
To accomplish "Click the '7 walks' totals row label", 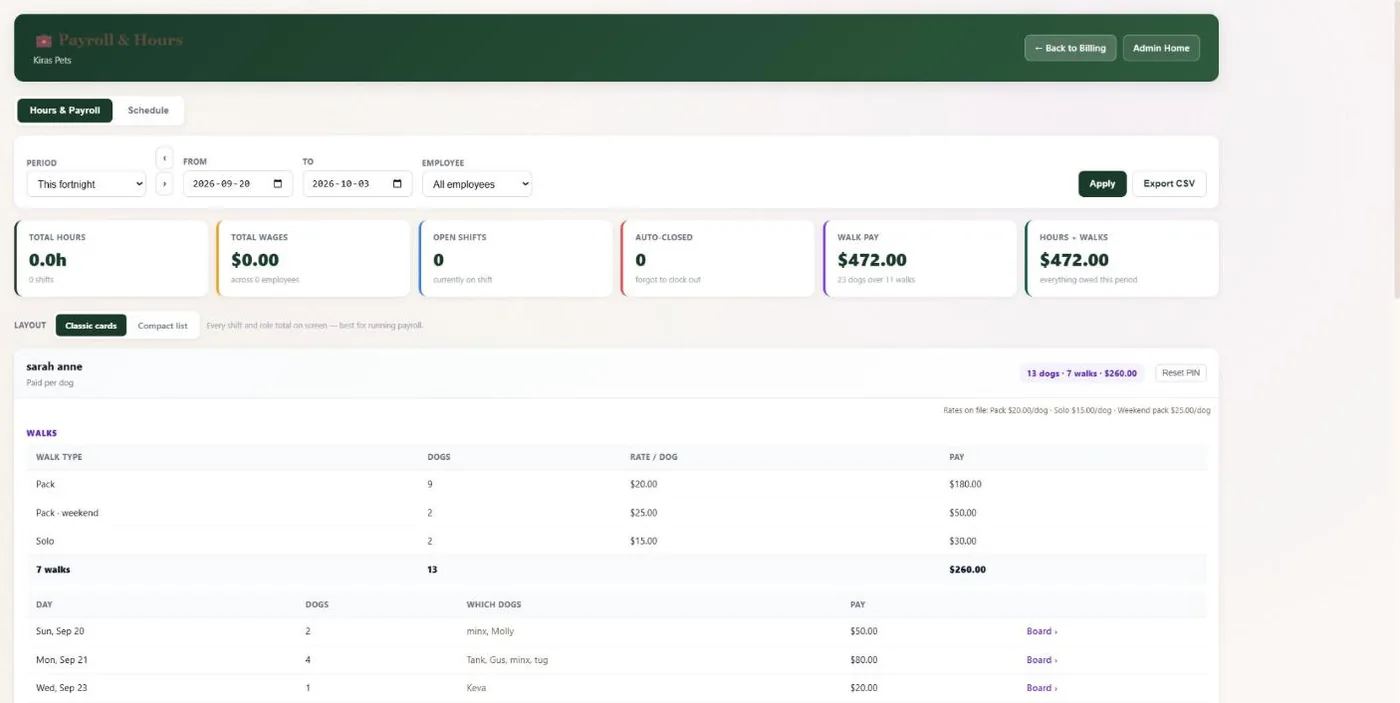I will tap(53, 570).
